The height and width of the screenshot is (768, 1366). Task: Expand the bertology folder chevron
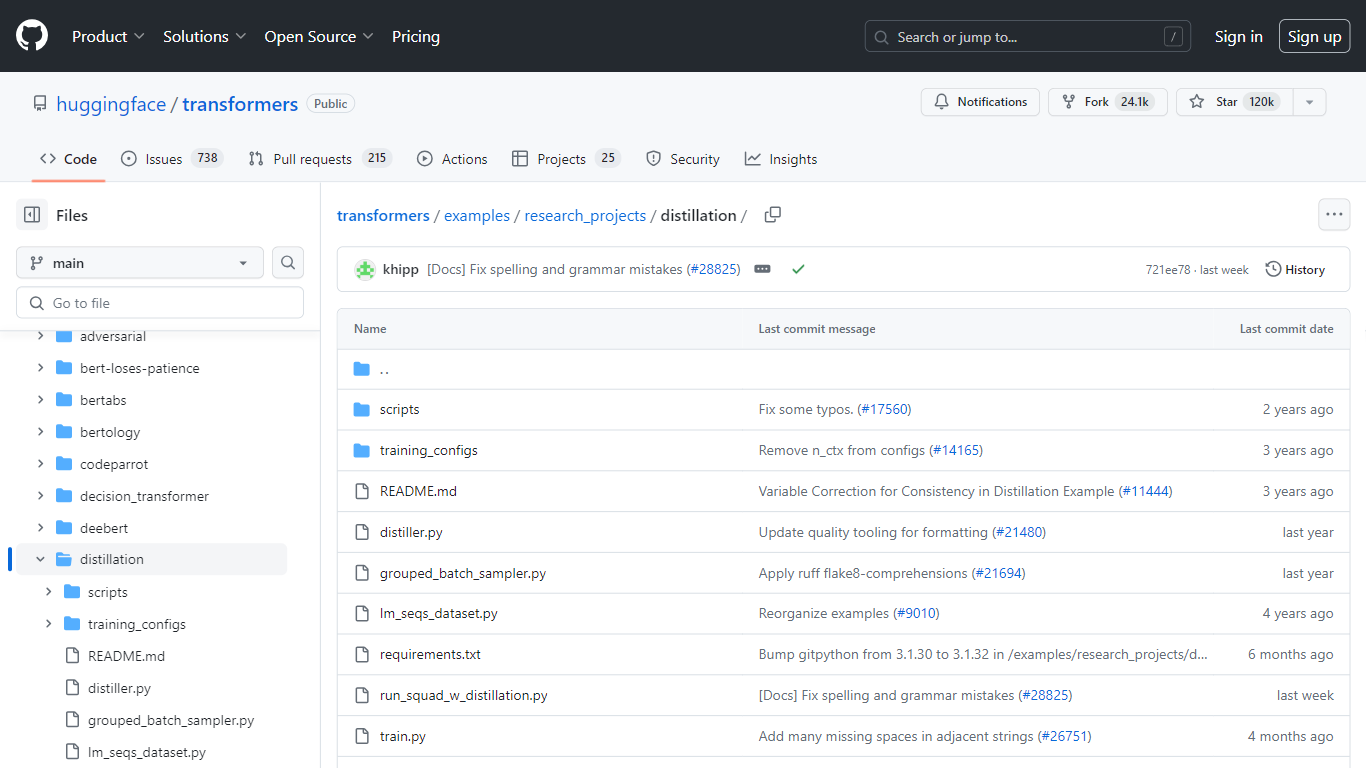40,432
